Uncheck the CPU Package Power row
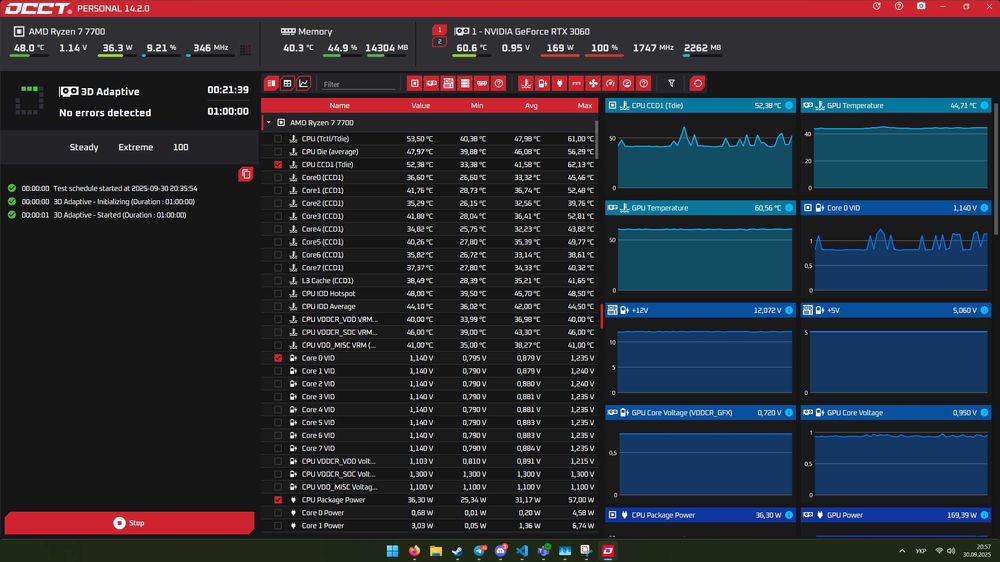1000x562 pixels. (x=278, y=499)
